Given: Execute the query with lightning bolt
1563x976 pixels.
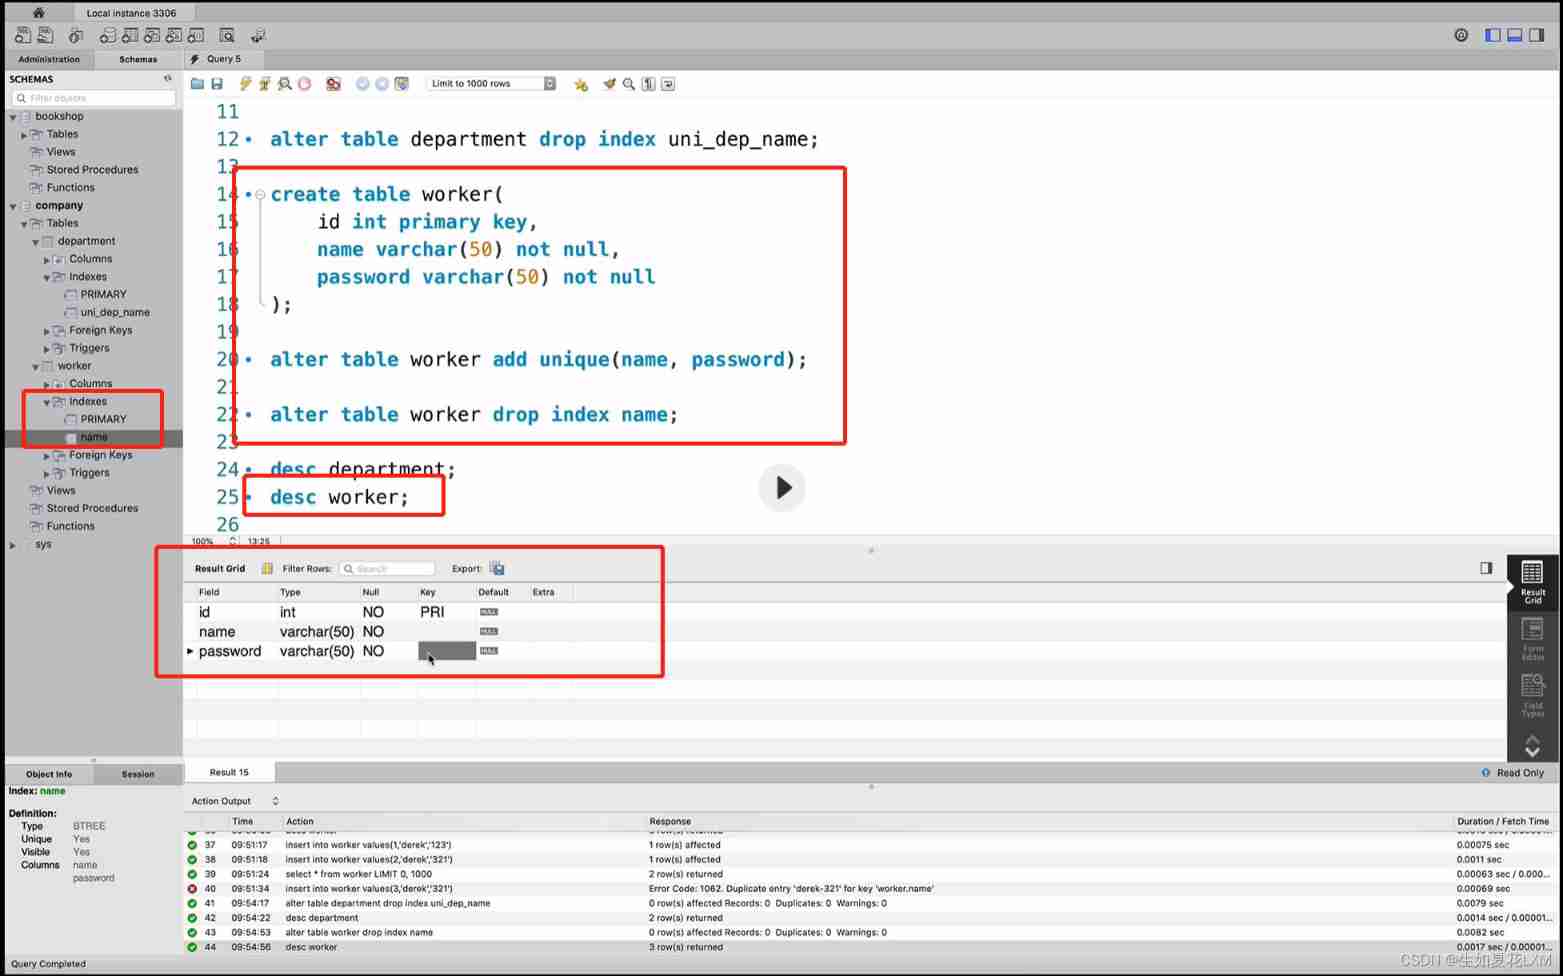Looking at the screenshot, I should point(245,84).
